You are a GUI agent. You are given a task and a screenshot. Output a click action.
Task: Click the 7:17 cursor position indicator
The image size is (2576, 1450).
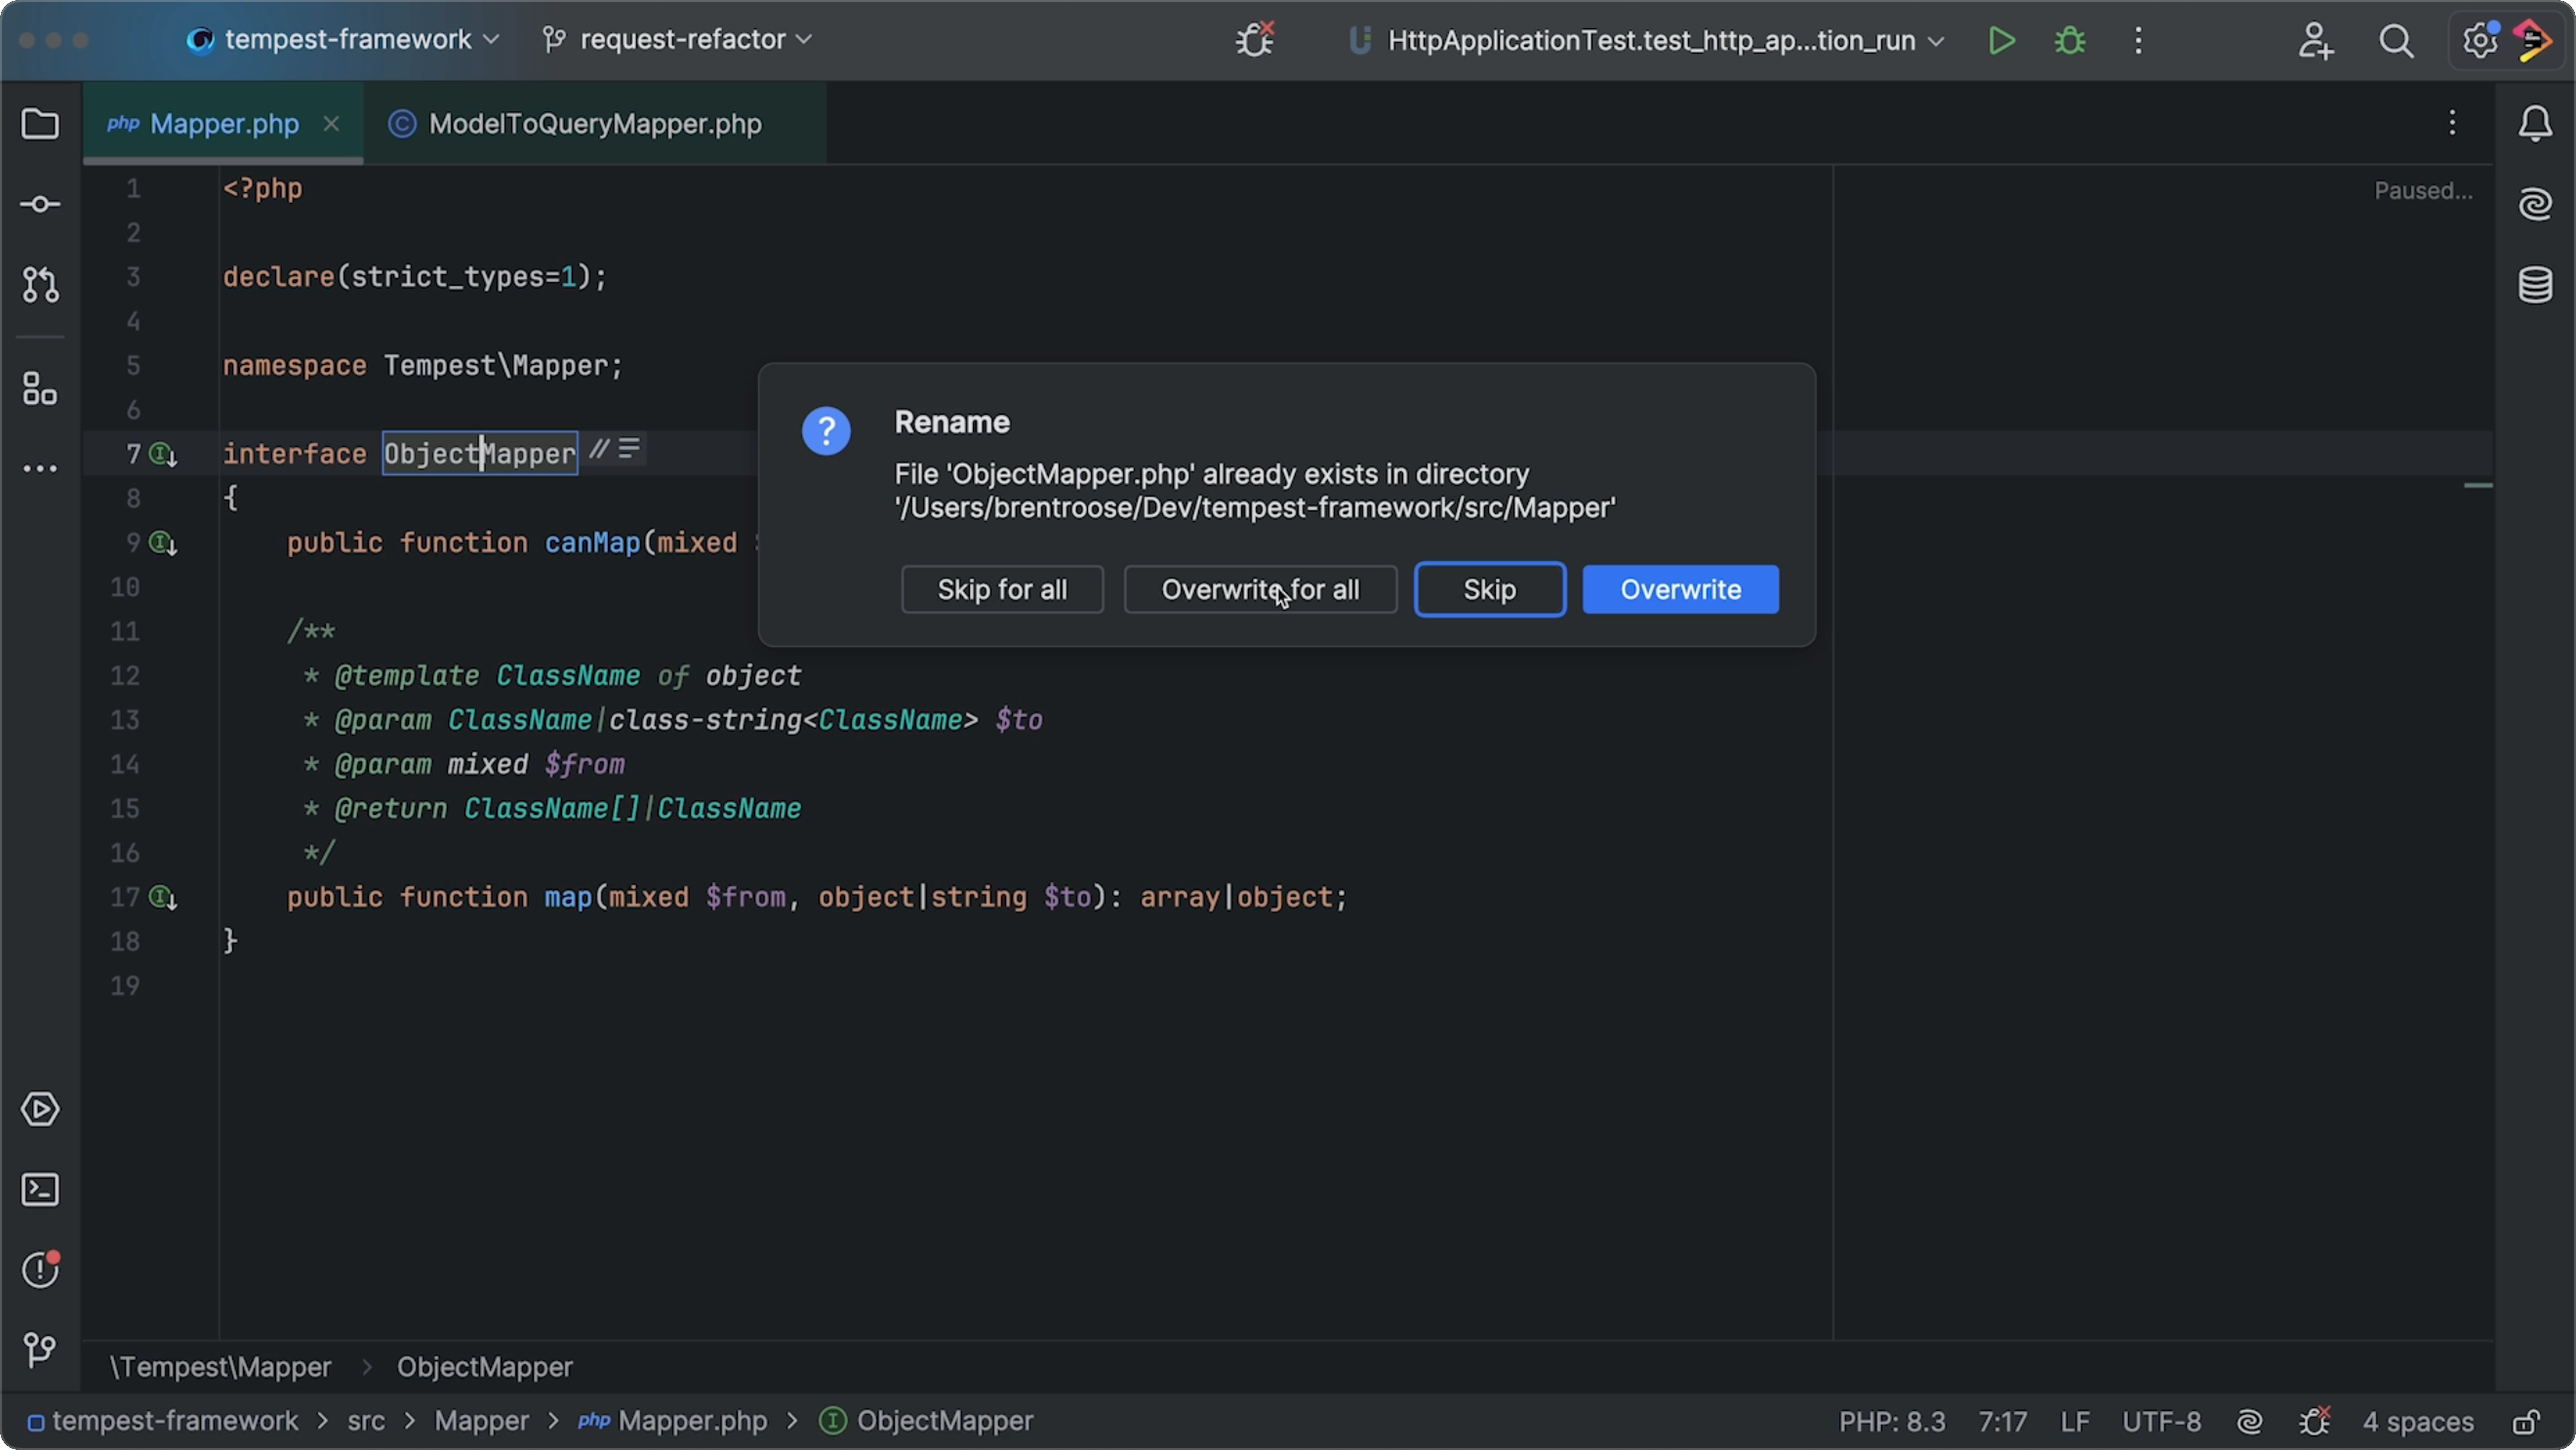pos(2002,1421)
